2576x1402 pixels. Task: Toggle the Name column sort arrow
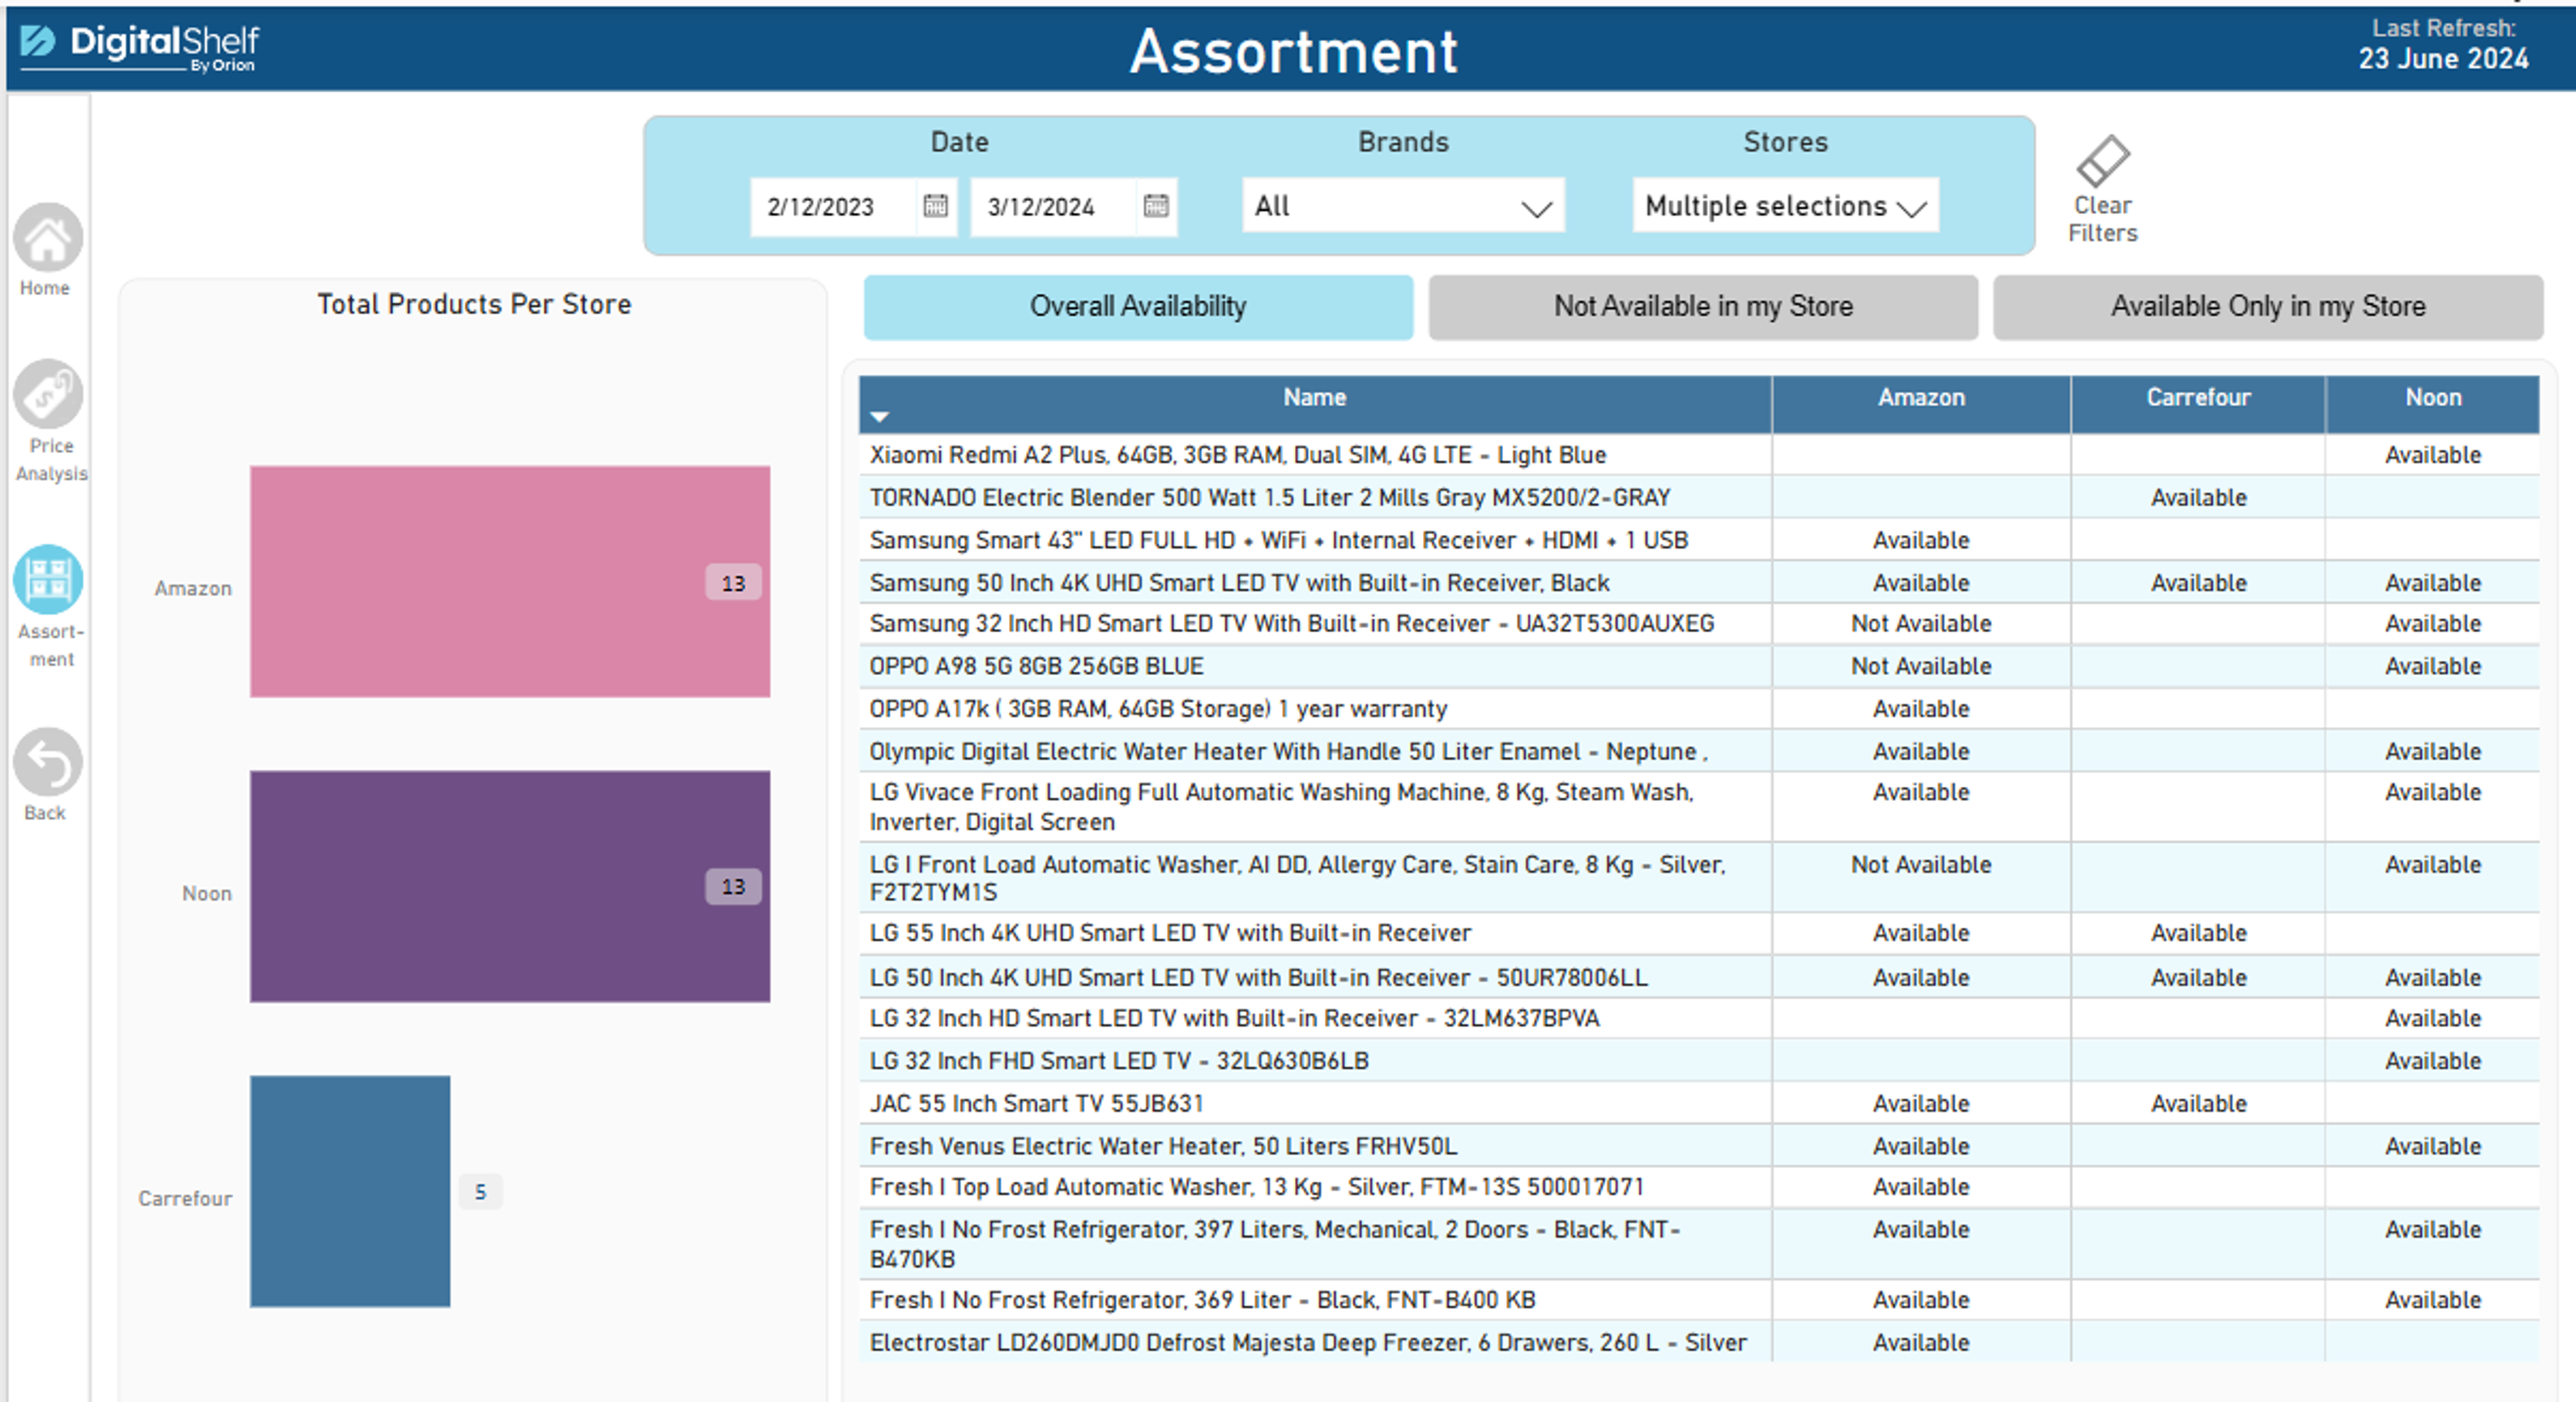(x=879, y=417)
